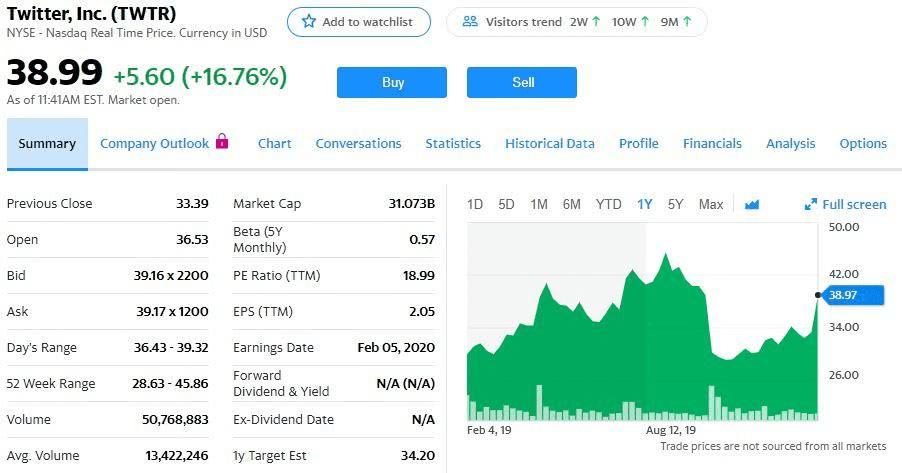Select the 5Y chart range
902x473 pixels.
(675, 204)
